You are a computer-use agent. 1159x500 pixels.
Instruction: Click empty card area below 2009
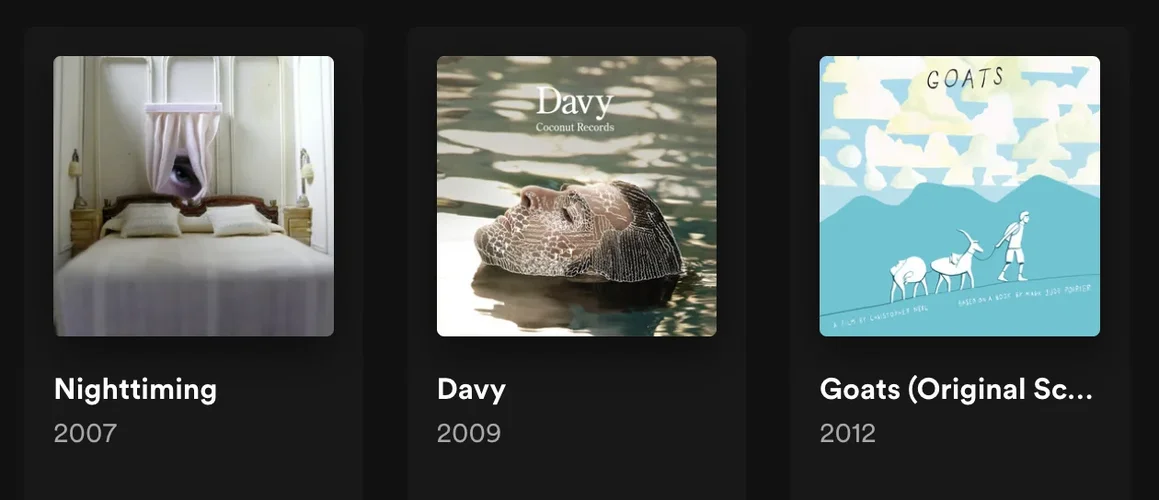coord(577,473)
